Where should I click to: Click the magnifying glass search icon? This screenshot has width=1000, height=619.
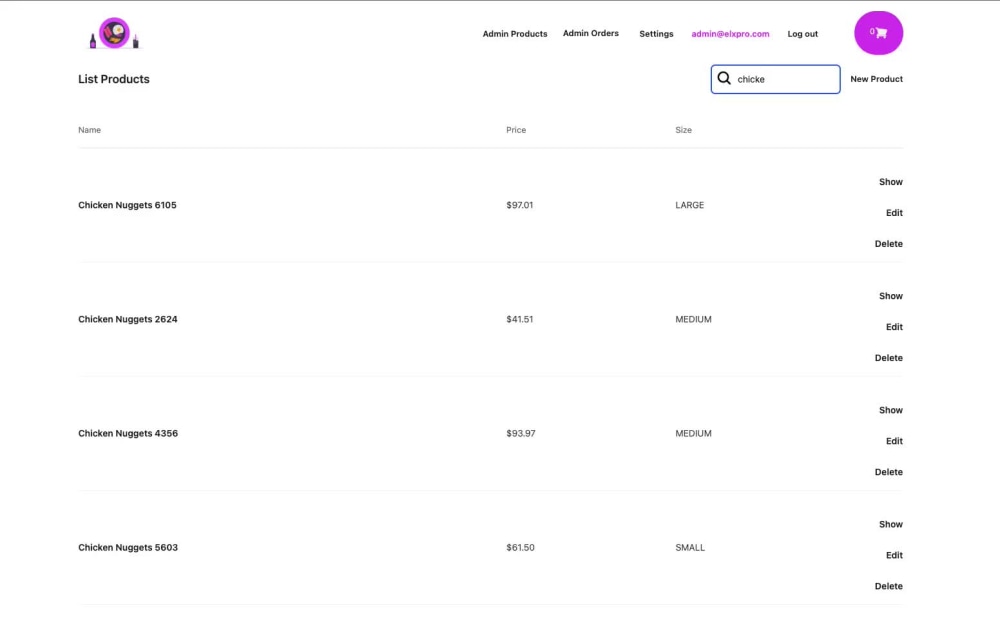724,78
